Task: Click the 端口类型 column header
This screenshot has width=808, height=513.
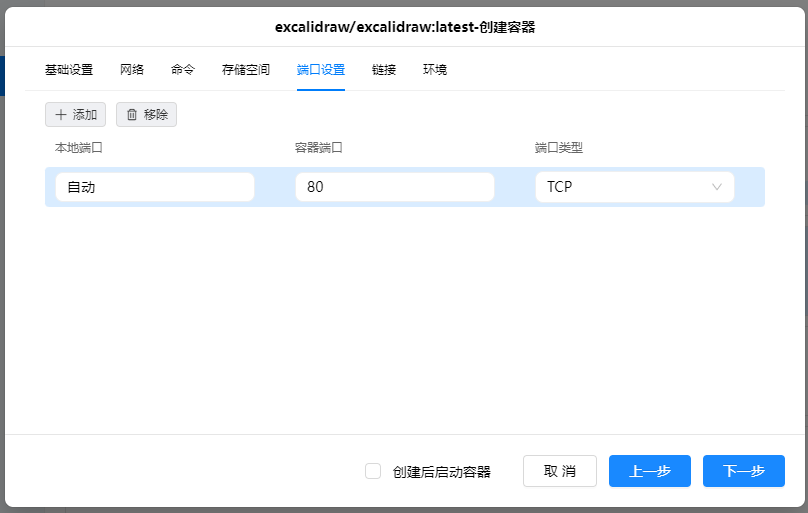Action: (x=559, y=148)
